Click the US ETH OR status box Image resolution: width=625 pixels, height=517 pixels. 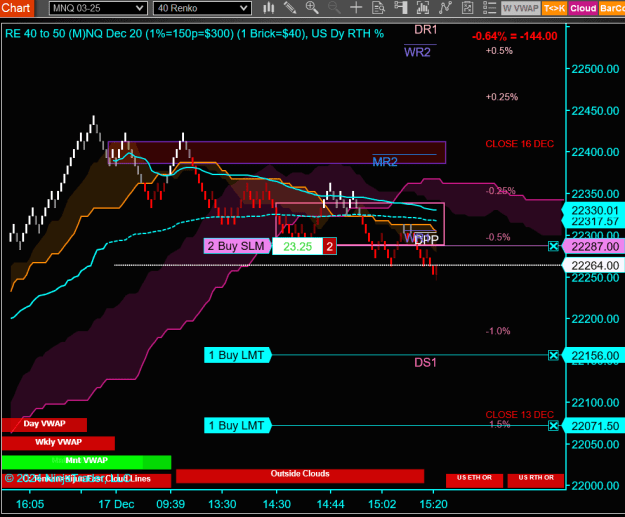[474, 480]
